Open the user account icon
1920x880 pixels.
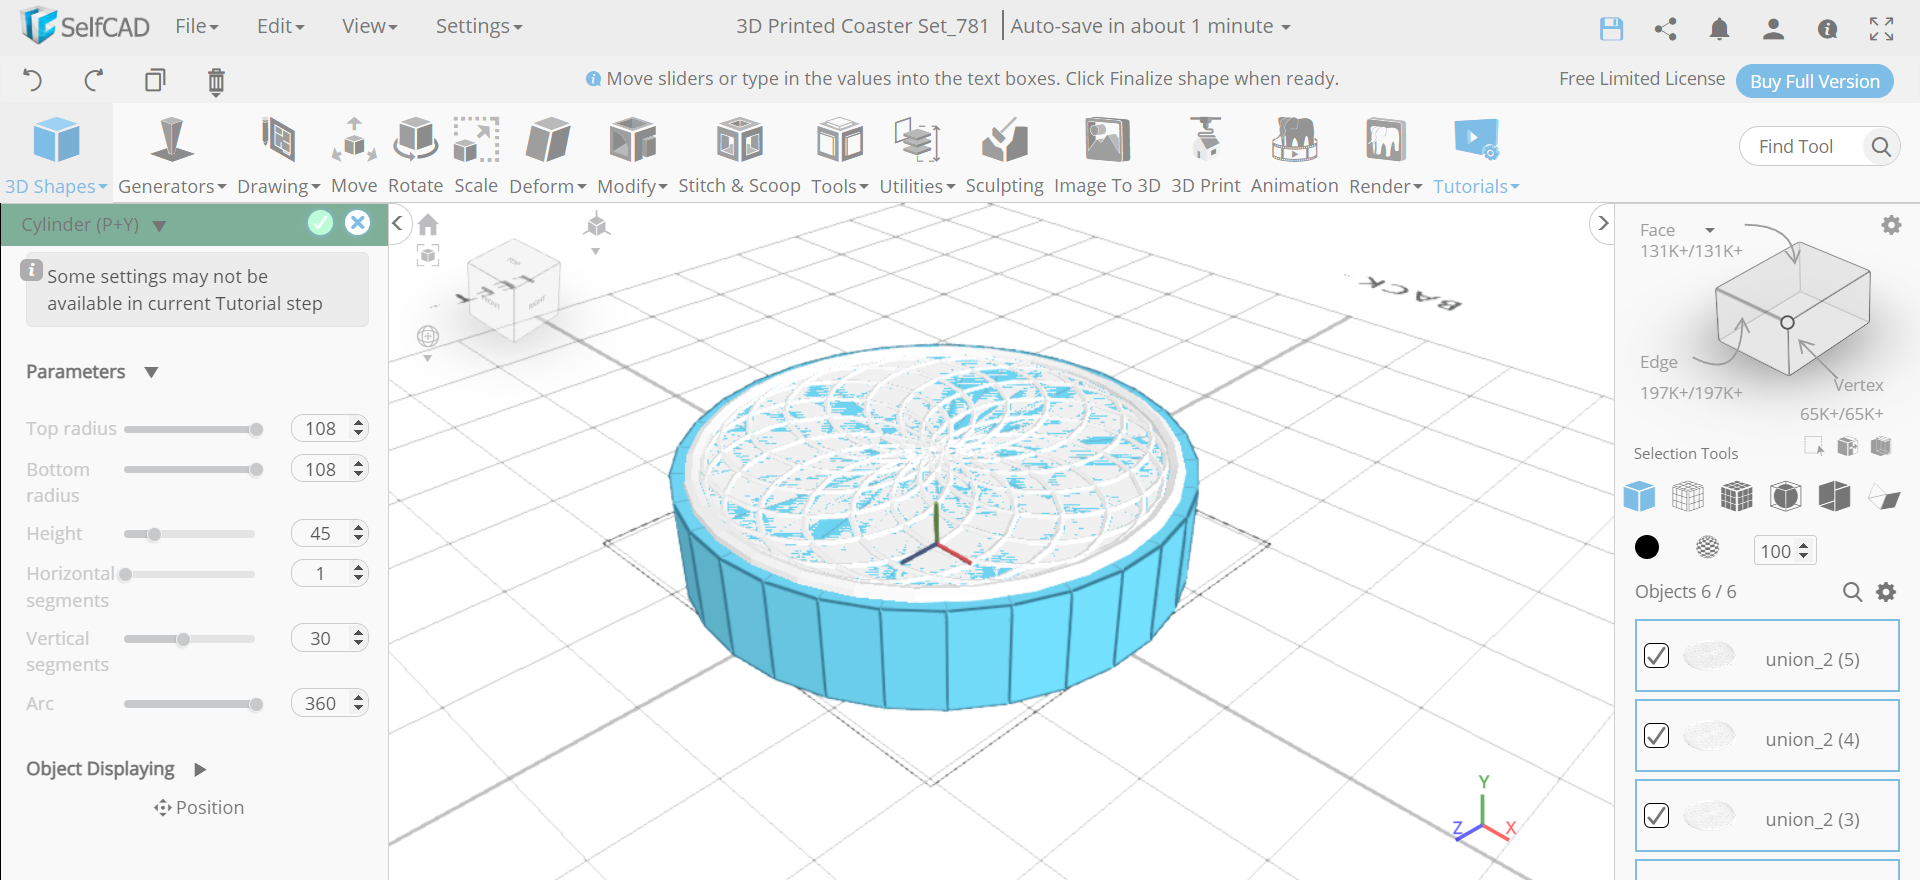click(1773, 29)
